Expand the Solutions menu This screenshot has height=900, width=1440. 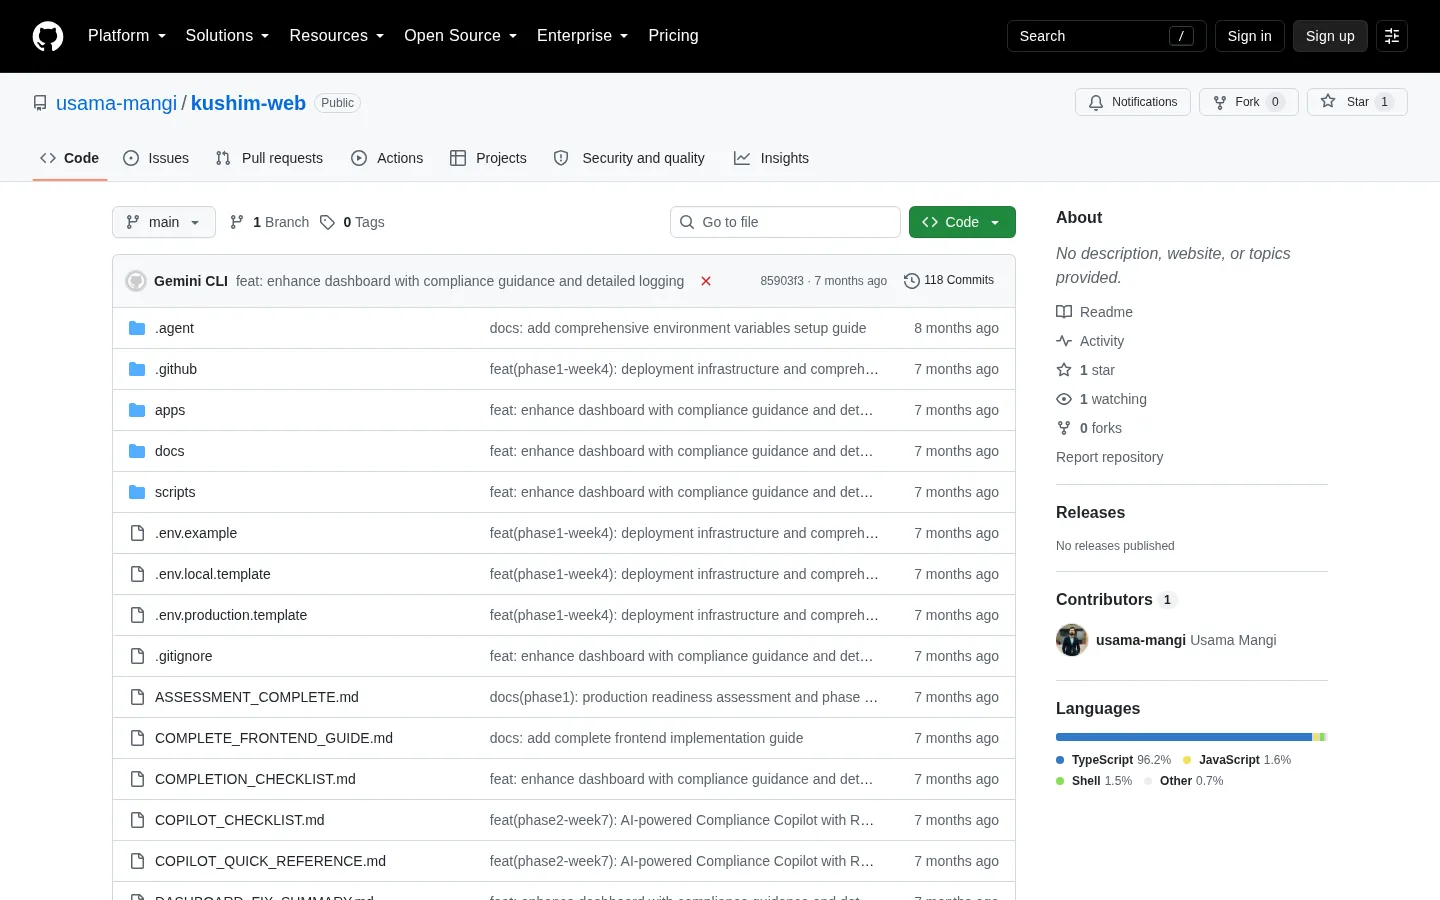point(227,36)
